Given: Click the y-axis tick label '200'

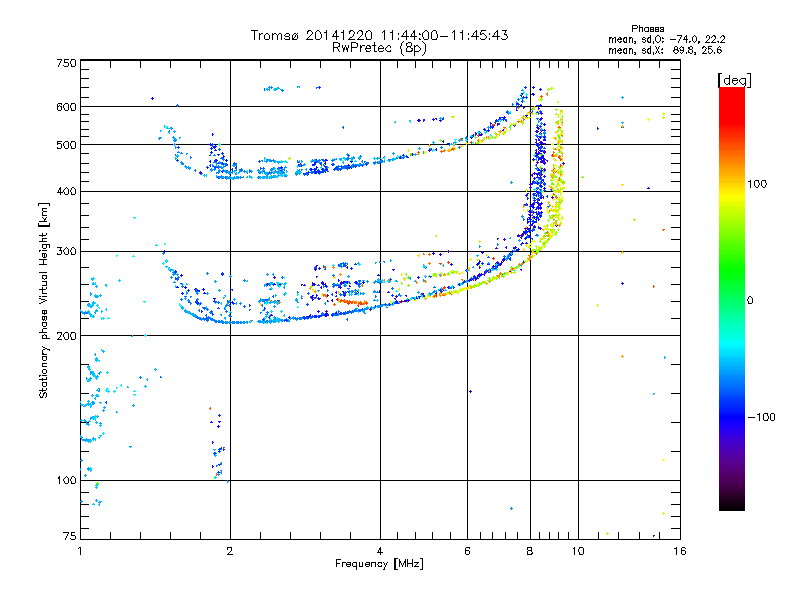Looking at the screenshot, I should click(x=66, y=336).
